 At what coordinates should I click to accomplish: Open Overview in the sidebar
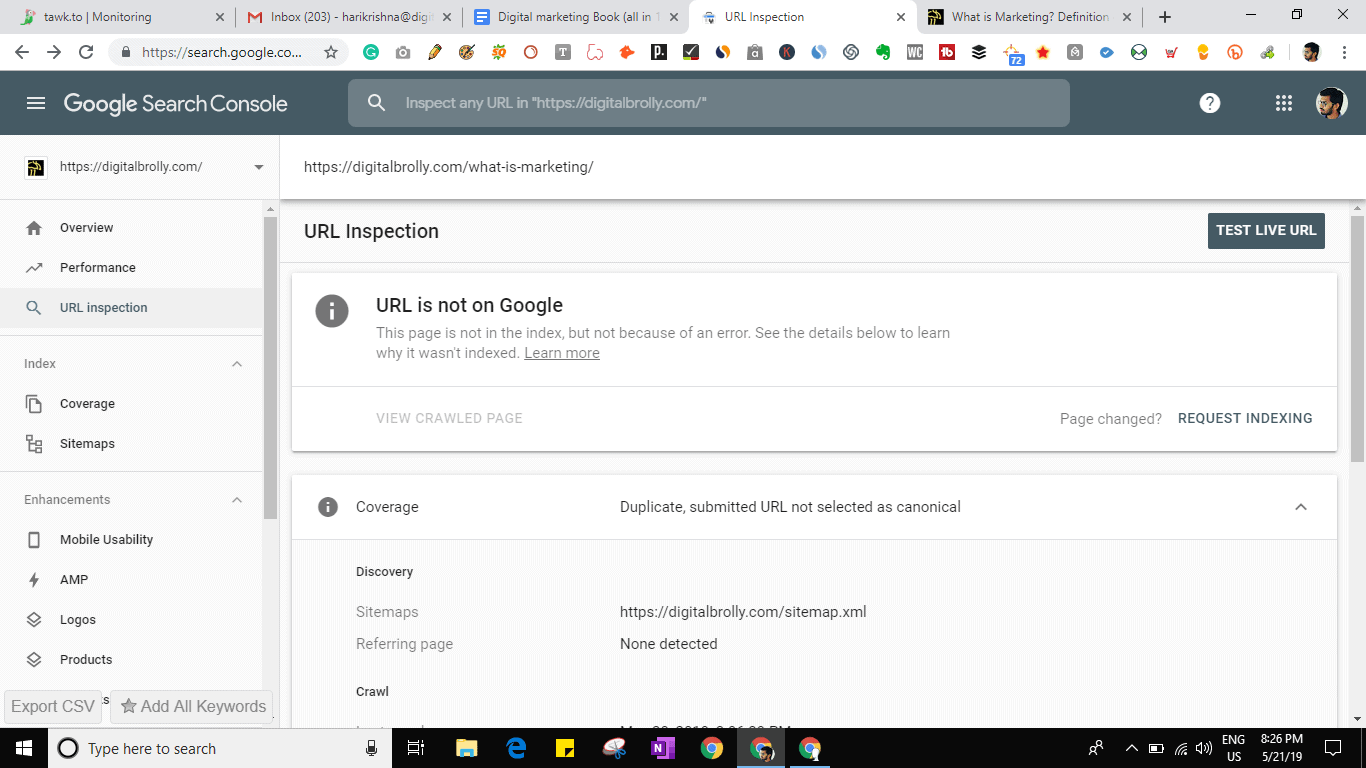[131, 228]
